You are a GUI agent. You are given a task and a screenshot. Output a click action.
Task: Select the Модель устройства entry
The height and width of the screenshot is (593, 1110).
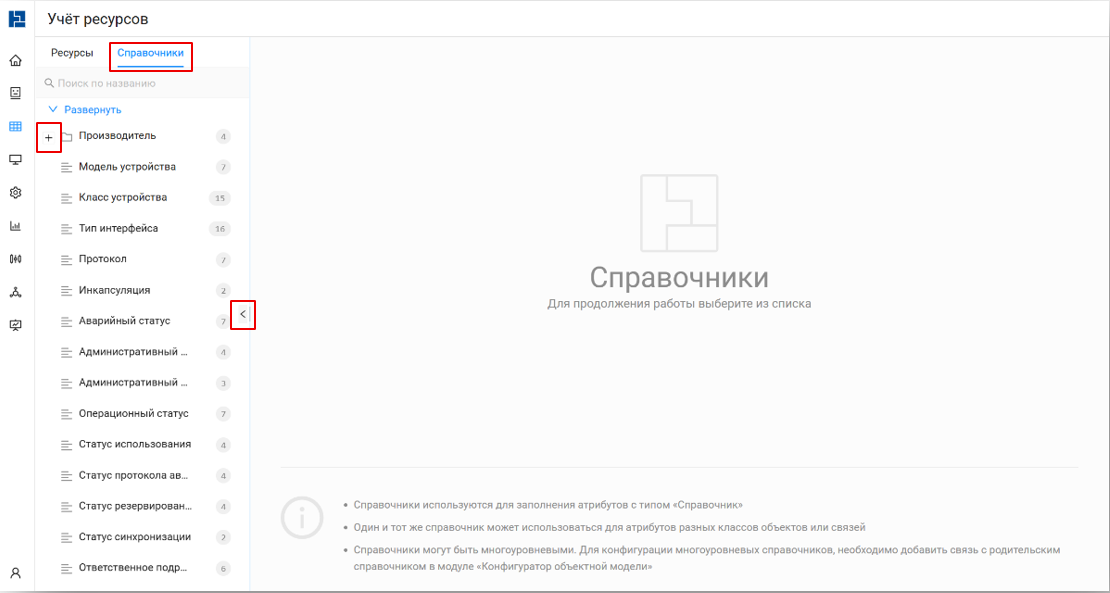pyautogui.click(x=125, y=166)
